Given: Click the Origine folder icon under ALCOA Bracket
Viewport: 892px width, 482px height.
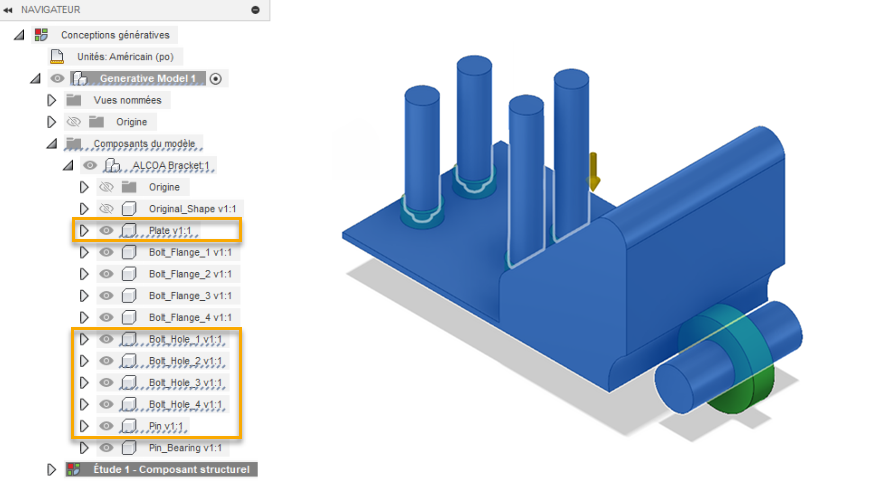Looking at the screenshot, I should pyautogui.click(x=129, y=187).
